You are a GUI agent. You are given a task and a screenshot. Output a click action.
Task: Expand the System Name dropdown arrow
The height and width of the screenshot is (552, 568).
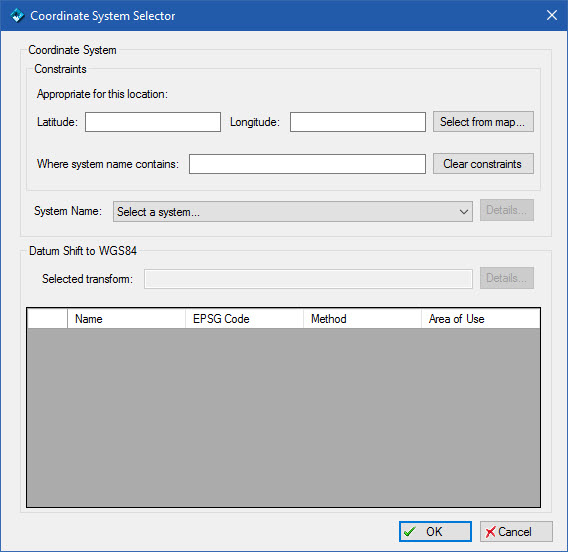click(x=464, y=212)
